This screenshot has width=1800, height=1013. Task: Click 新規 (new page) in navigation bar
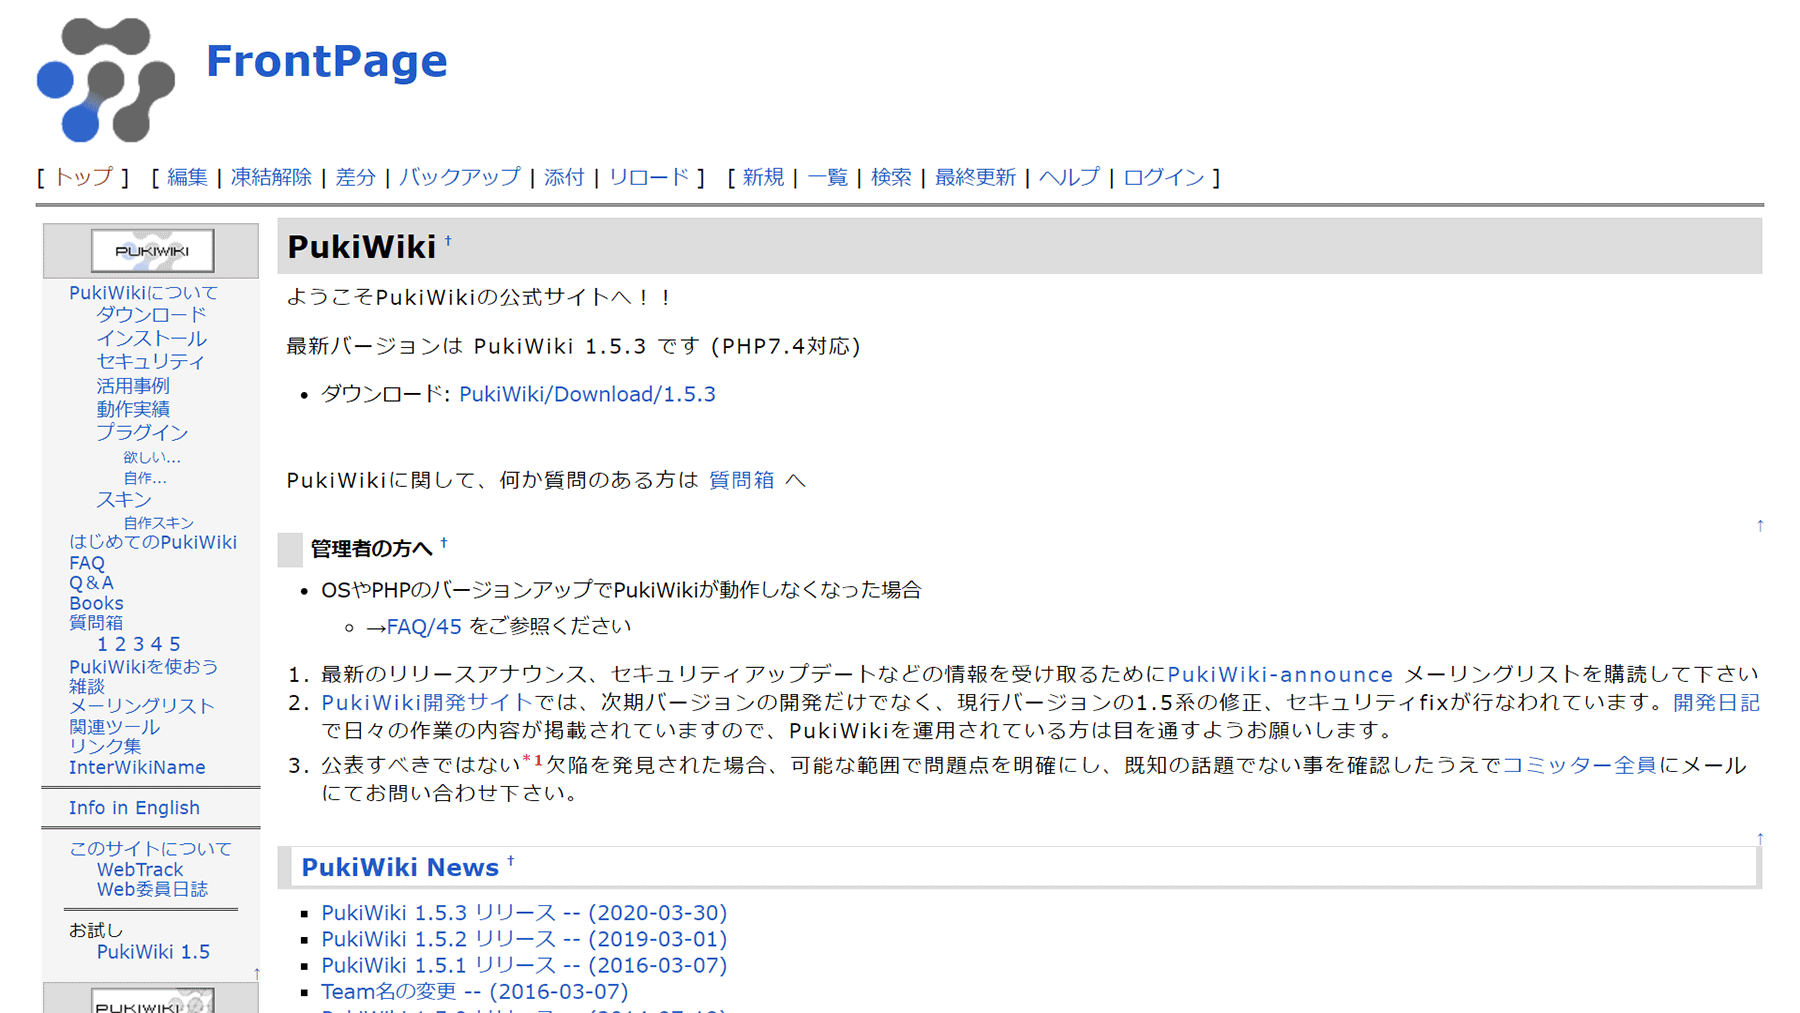(x=763, y=177)
